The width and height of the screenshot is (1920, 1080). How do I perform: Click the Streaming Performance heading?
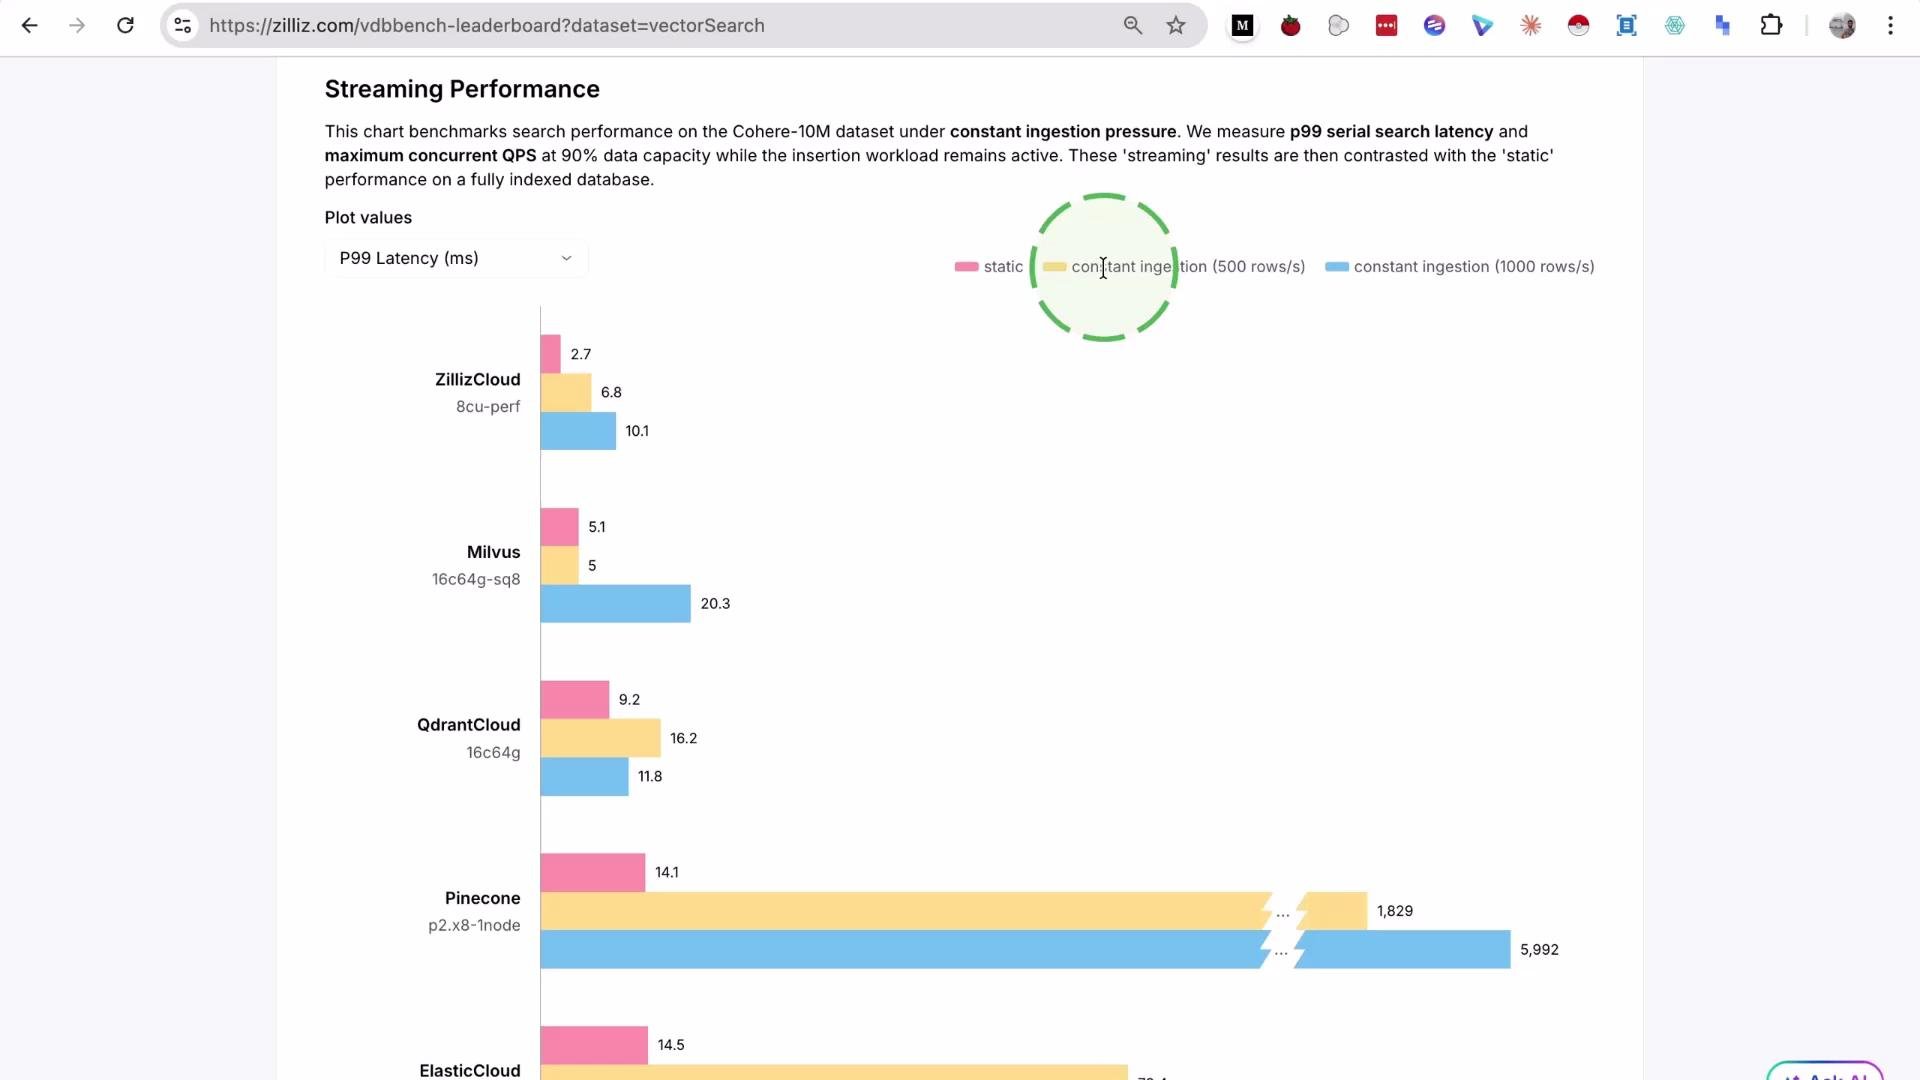click(x=462, y=89)
